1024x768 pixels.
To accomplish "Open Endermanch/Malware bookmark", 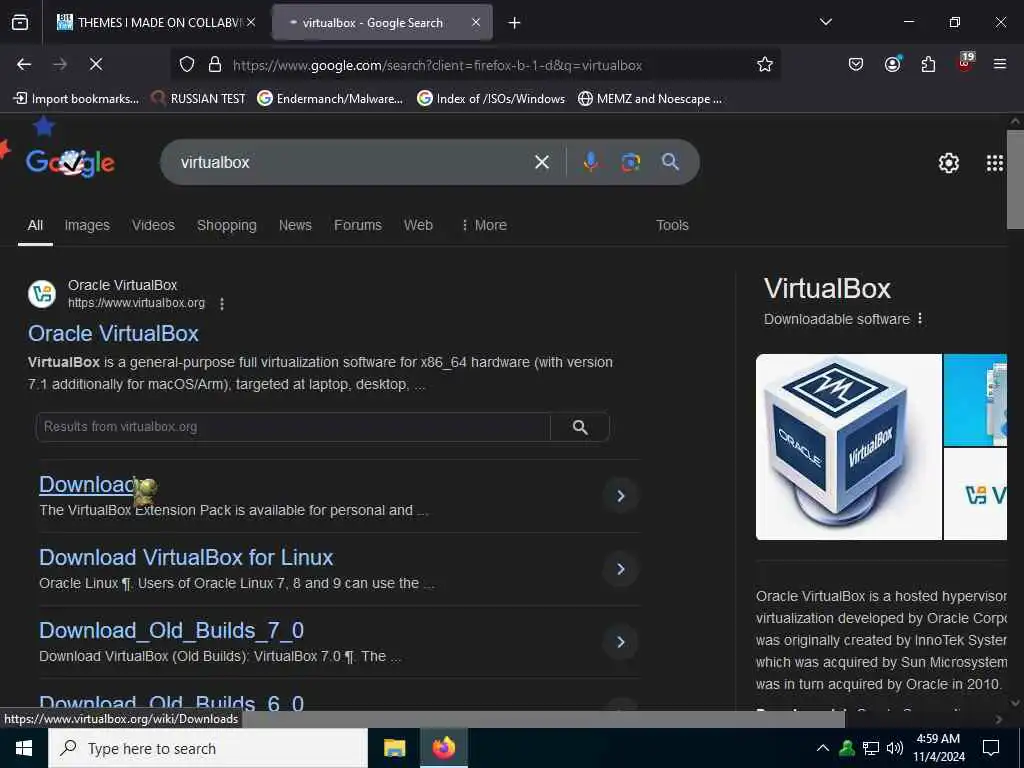I will (330, 99).
